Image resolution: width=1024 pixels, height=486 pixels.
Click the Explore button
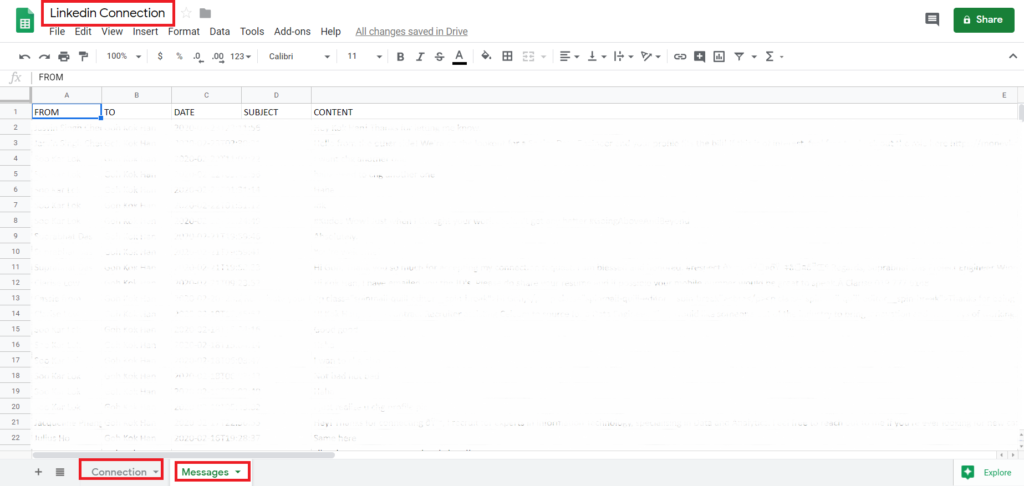(x=985, y=472)
